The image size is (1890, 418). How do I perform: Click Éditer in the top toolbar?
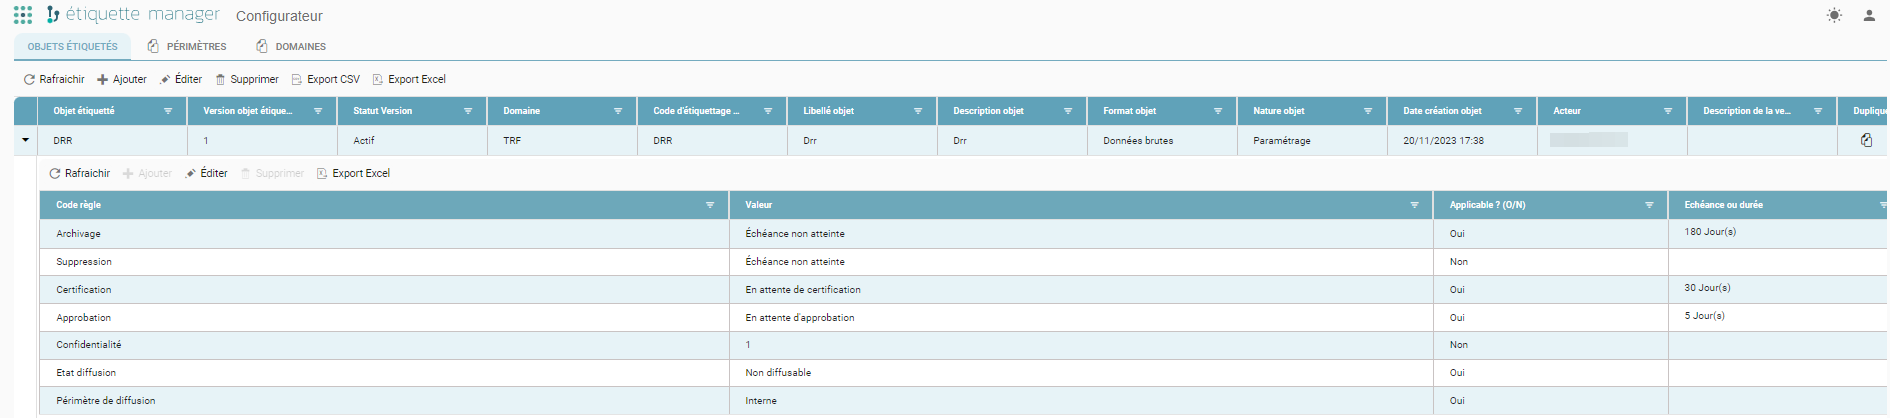(181, 79)
